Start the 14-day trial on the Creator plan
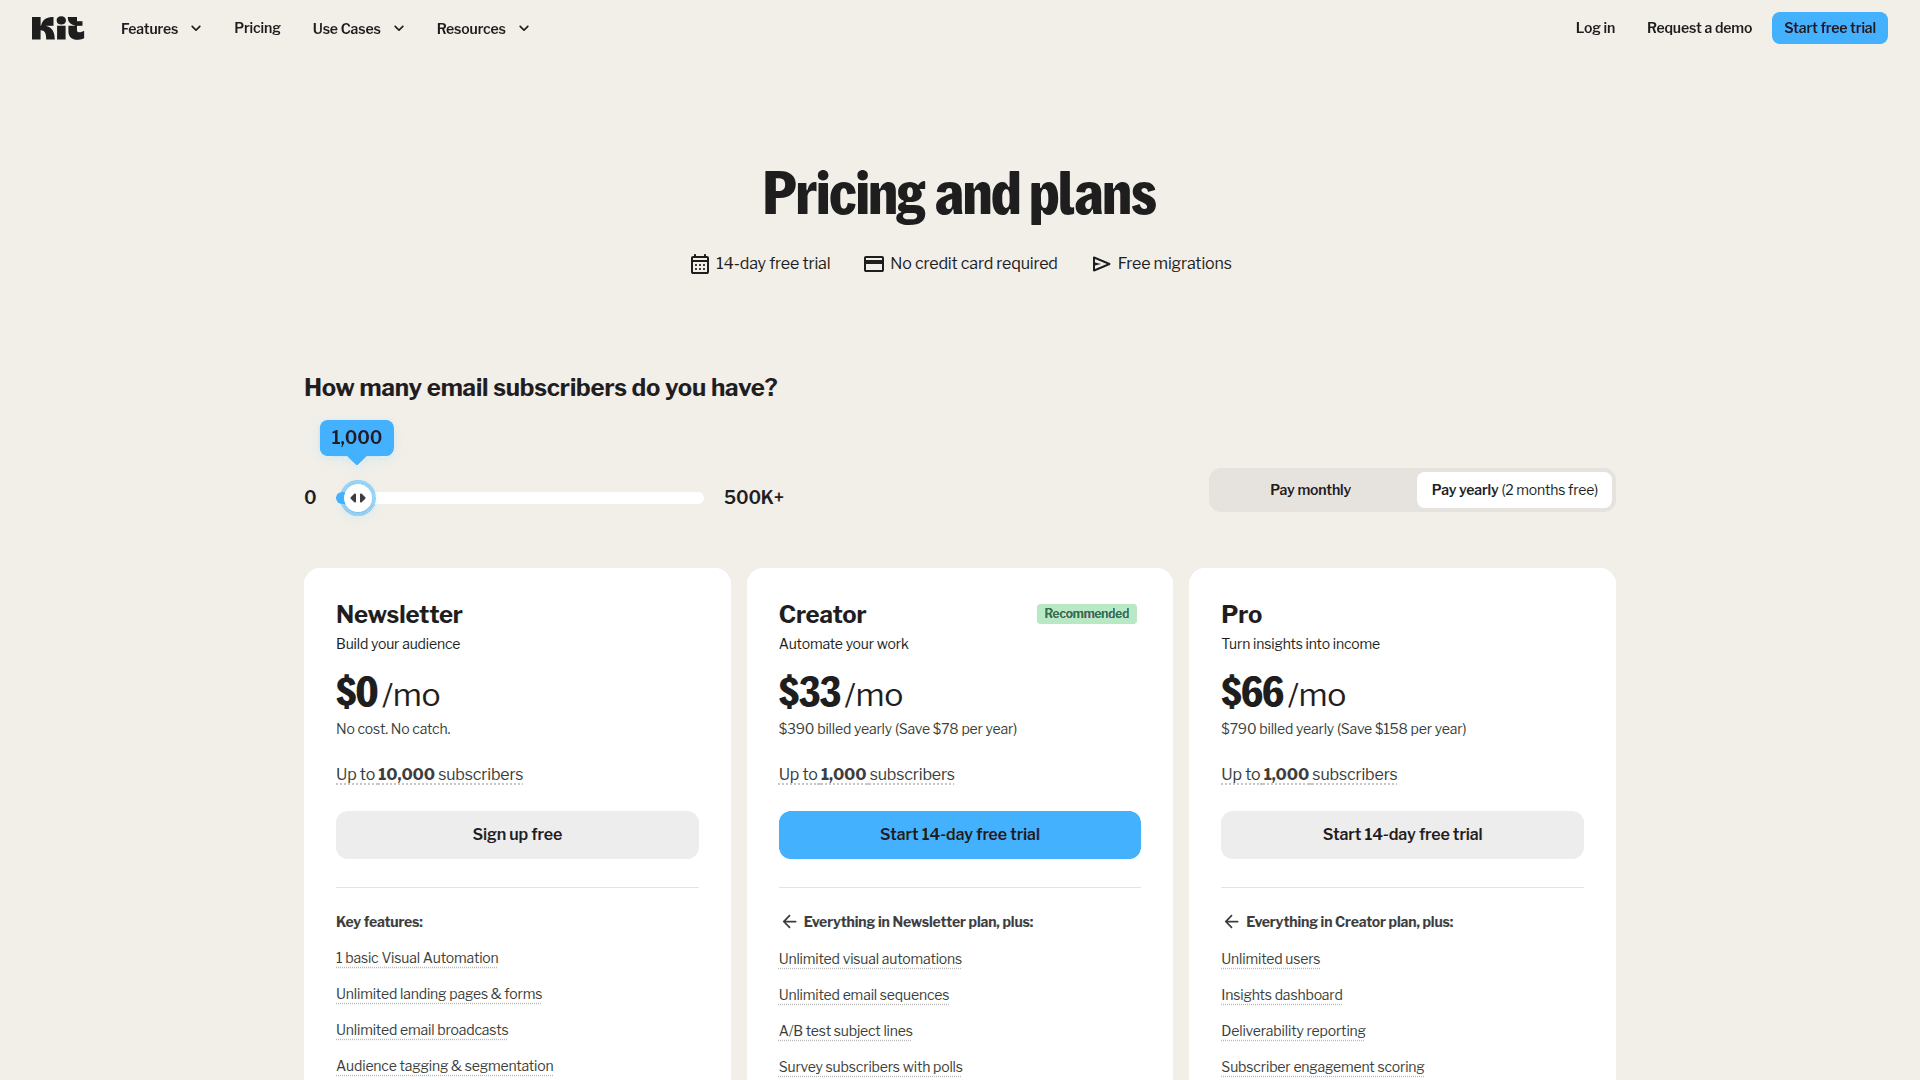The width and height of the screenshot is (1920, 1080). [x=959, y=834]
